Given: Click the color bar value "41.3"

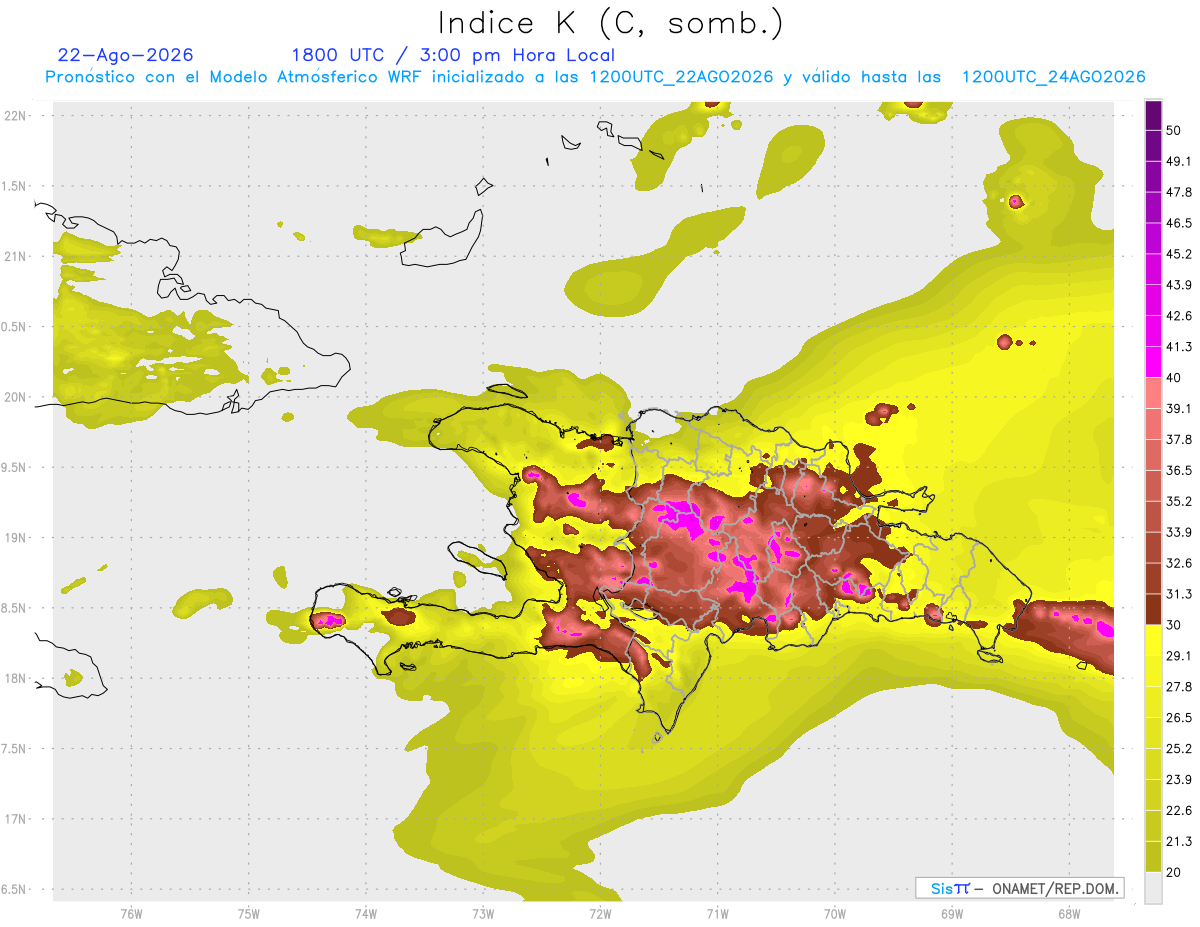Looking at the screenshot, I should click(x=1178, y=347).
